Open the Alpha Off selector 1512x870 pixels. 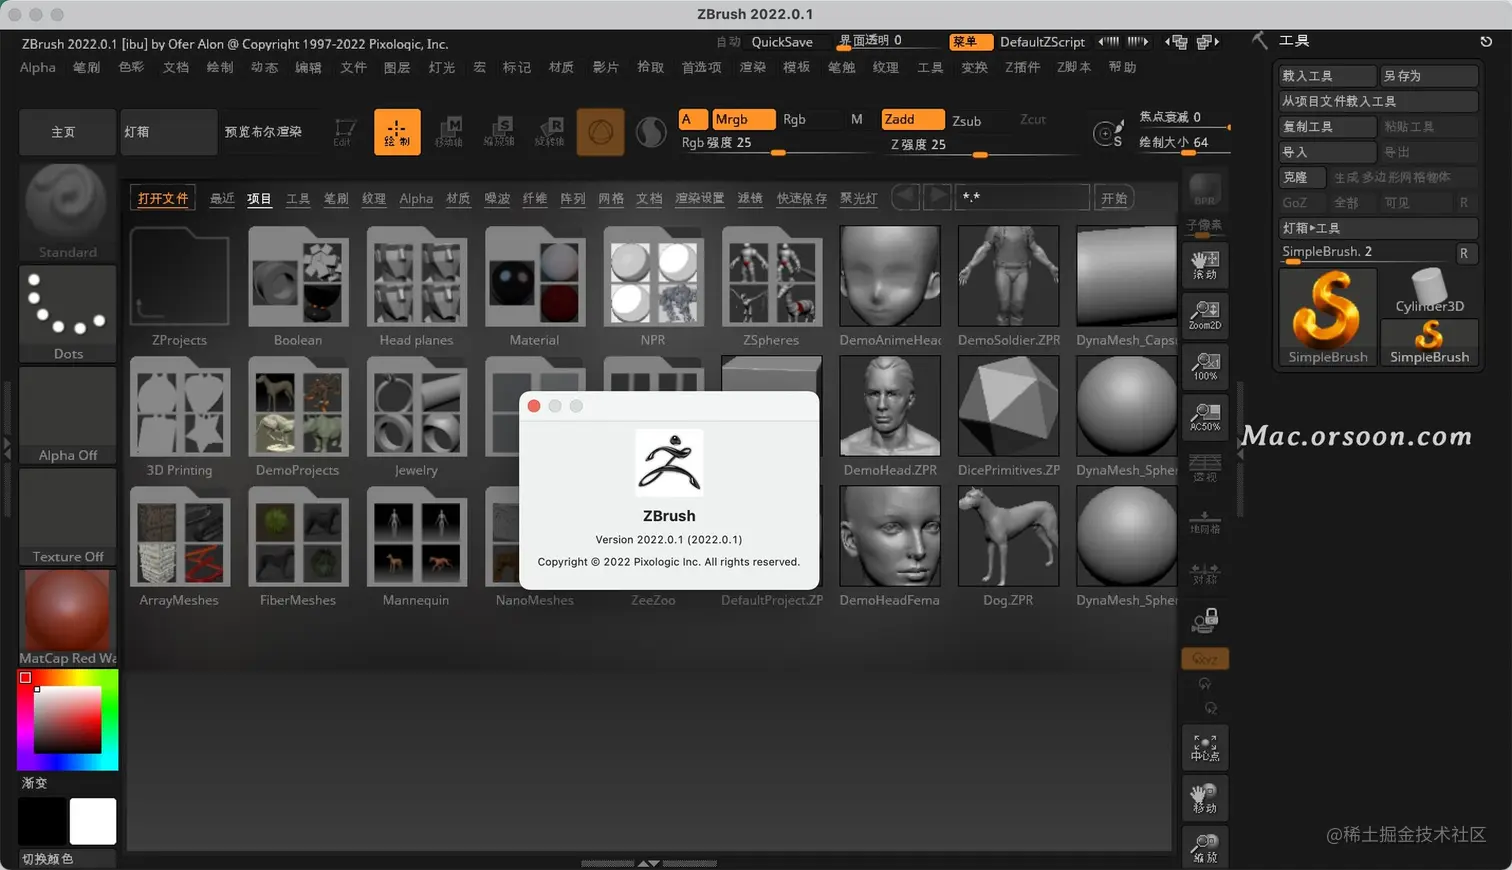[x=68, y=415]
